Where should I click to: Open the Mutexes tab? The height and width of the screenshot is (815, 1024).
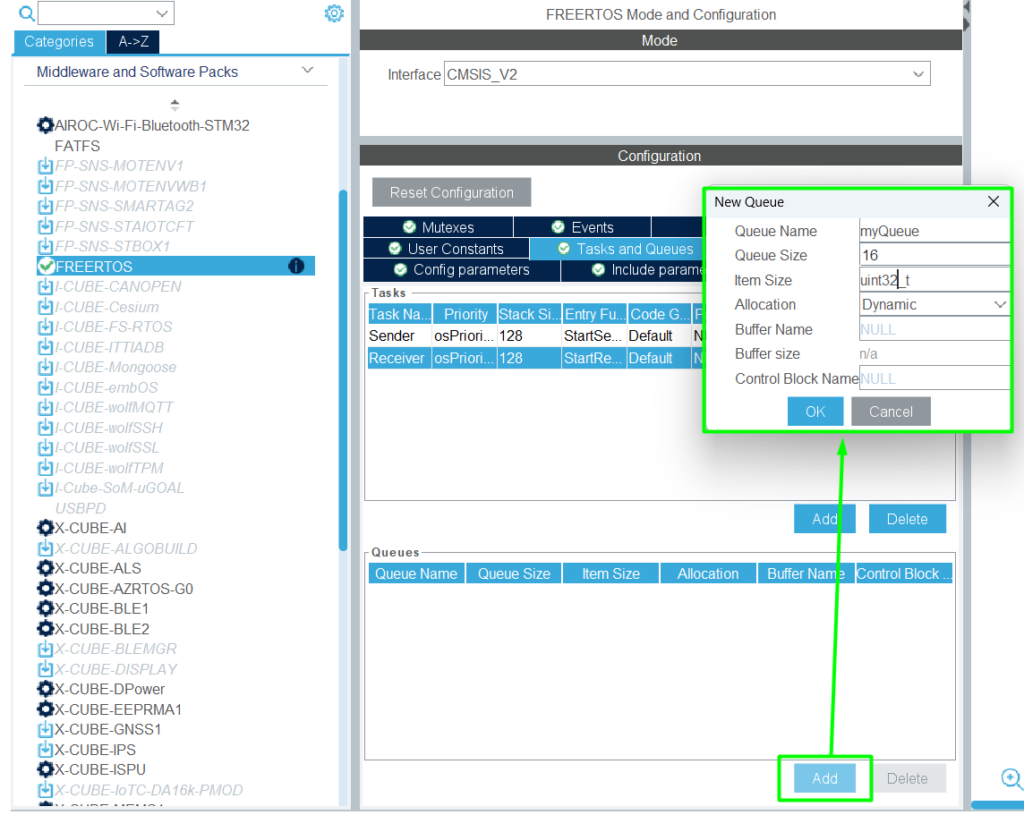[x=438, y=228]
